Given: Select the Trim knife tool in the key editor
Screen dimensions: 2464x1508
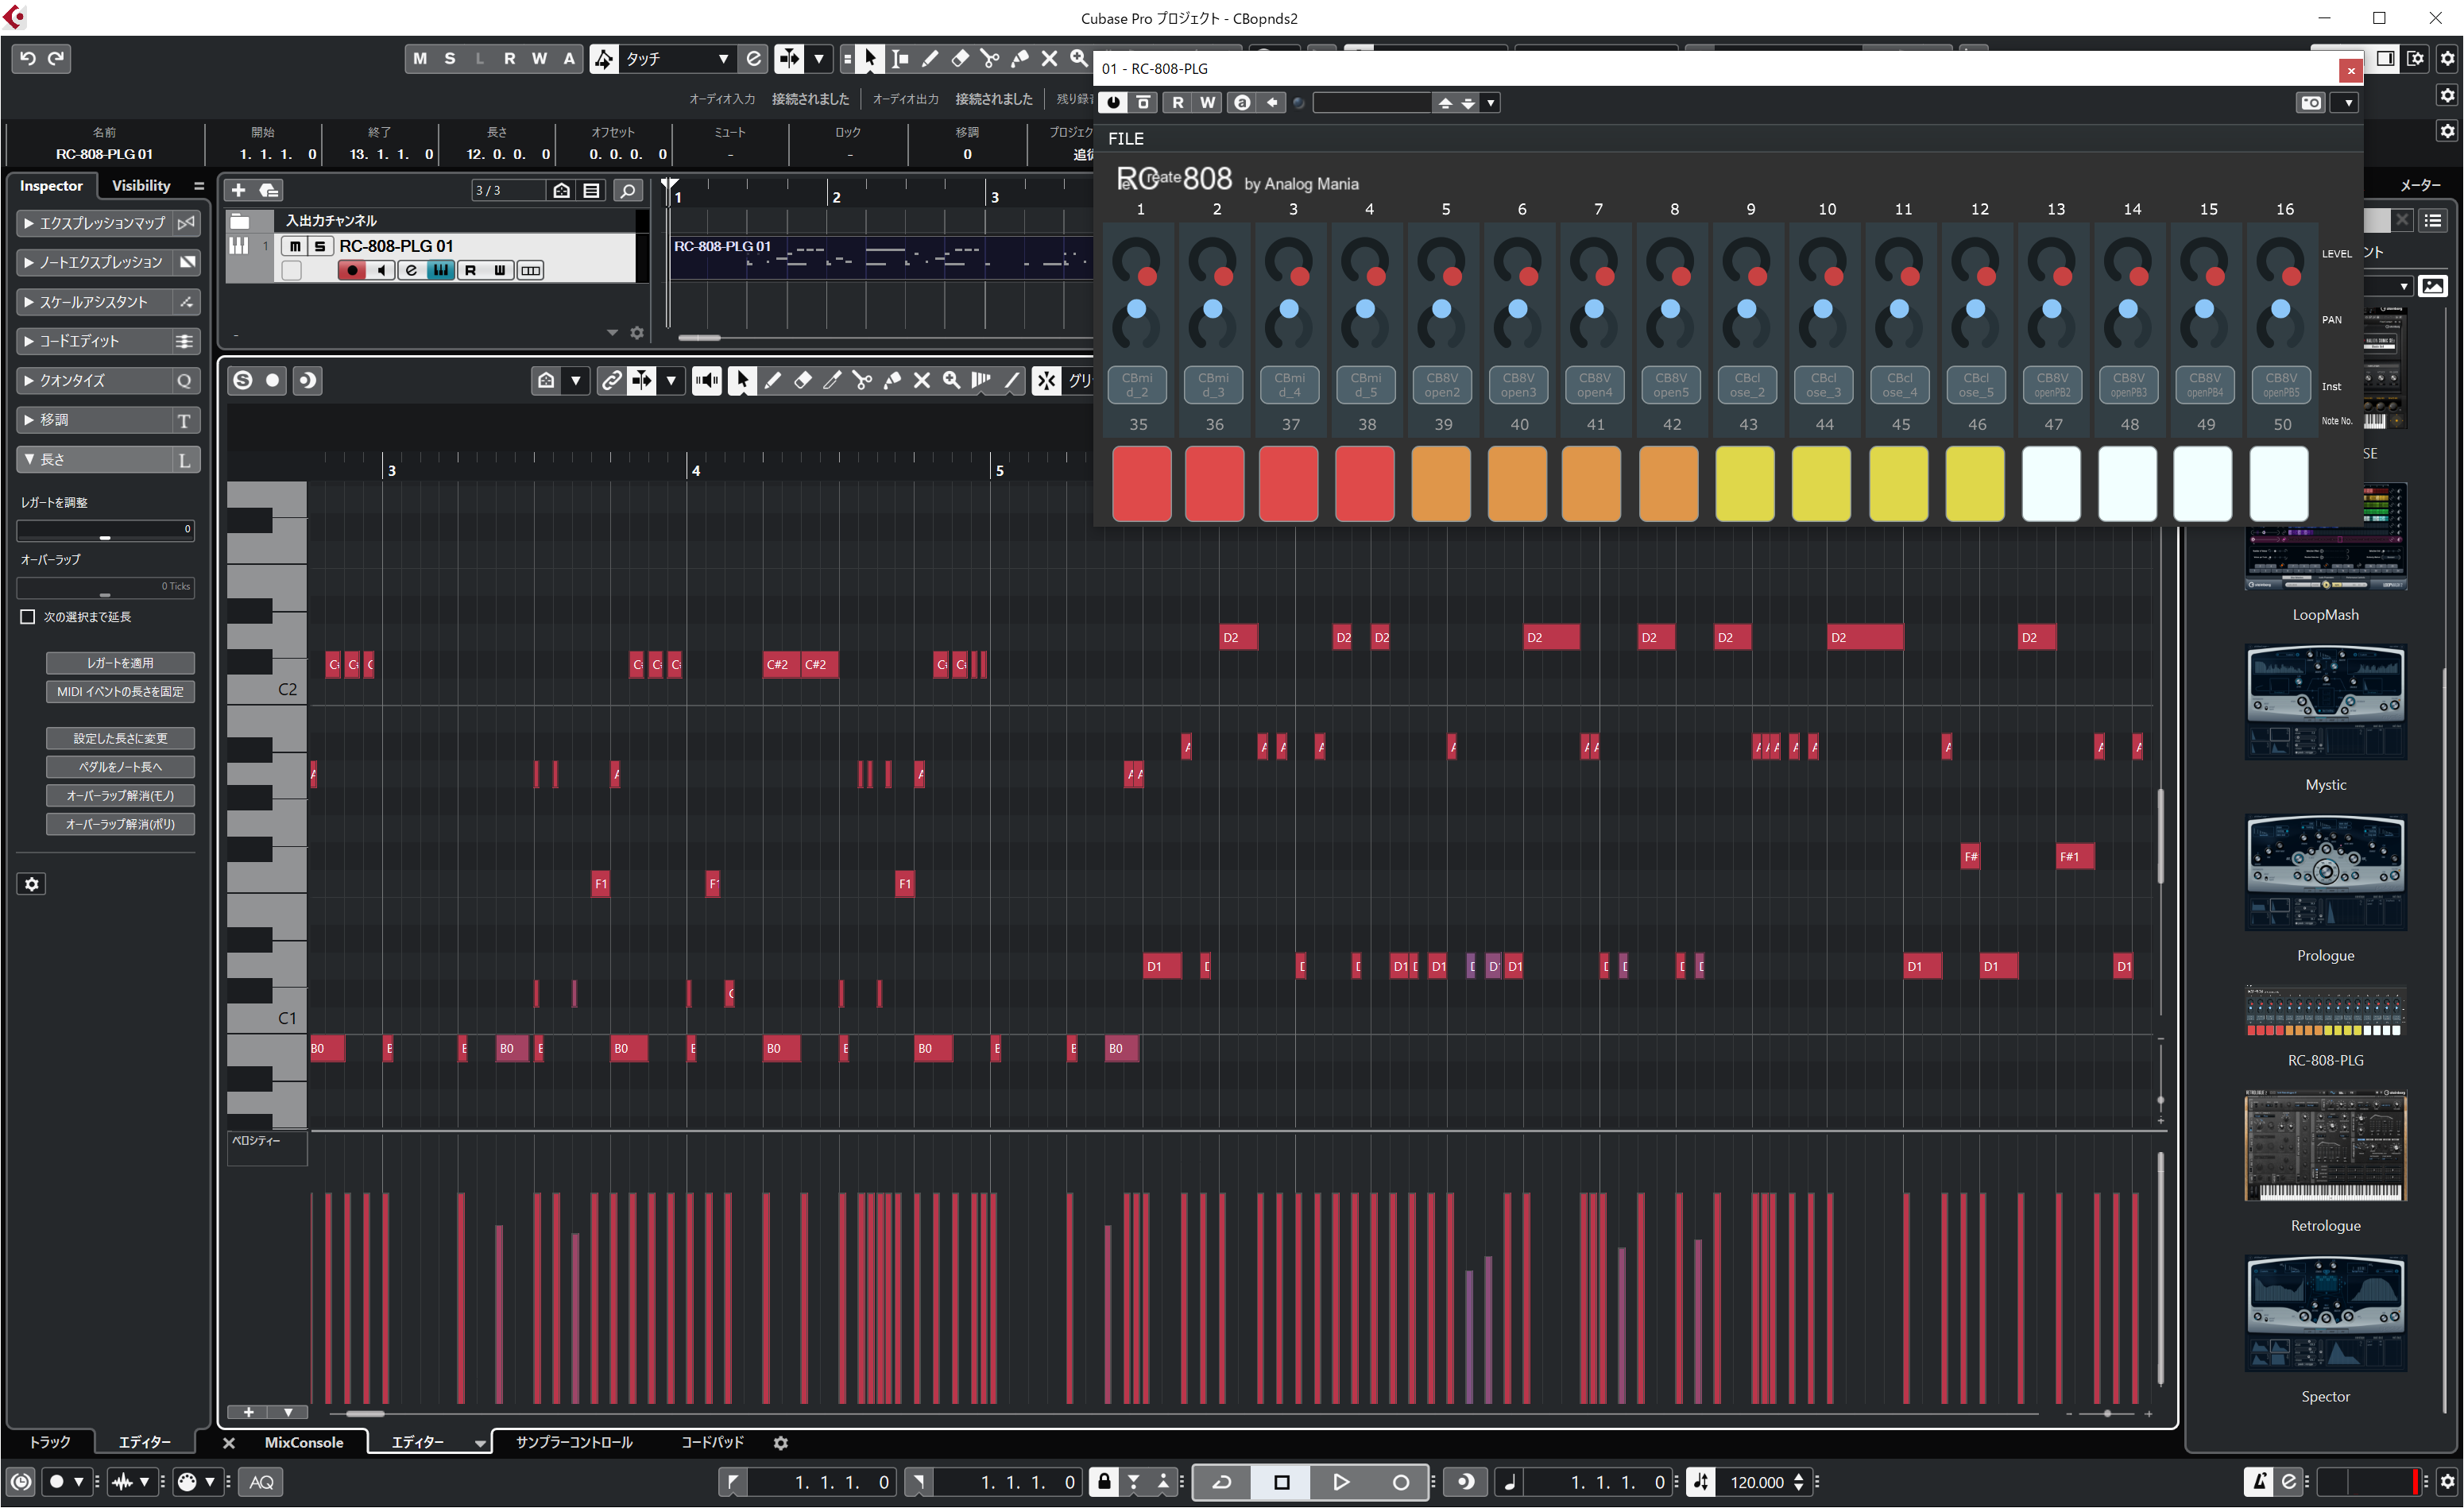Looking at the screenshot, I should pos(832,380).
